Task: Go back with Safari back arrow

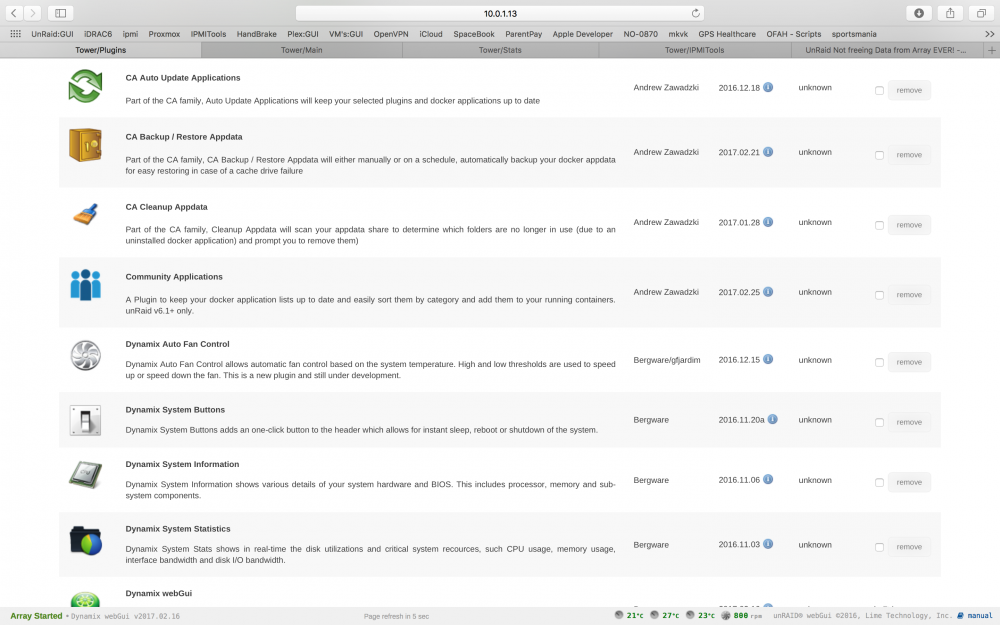Action: coord(13,13)
